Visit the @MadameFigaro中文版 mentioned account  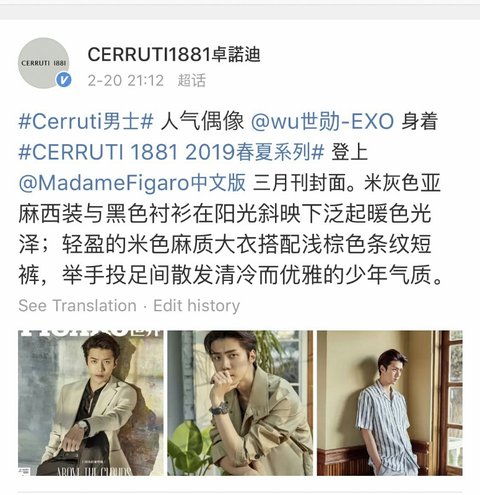coord(132,183)
